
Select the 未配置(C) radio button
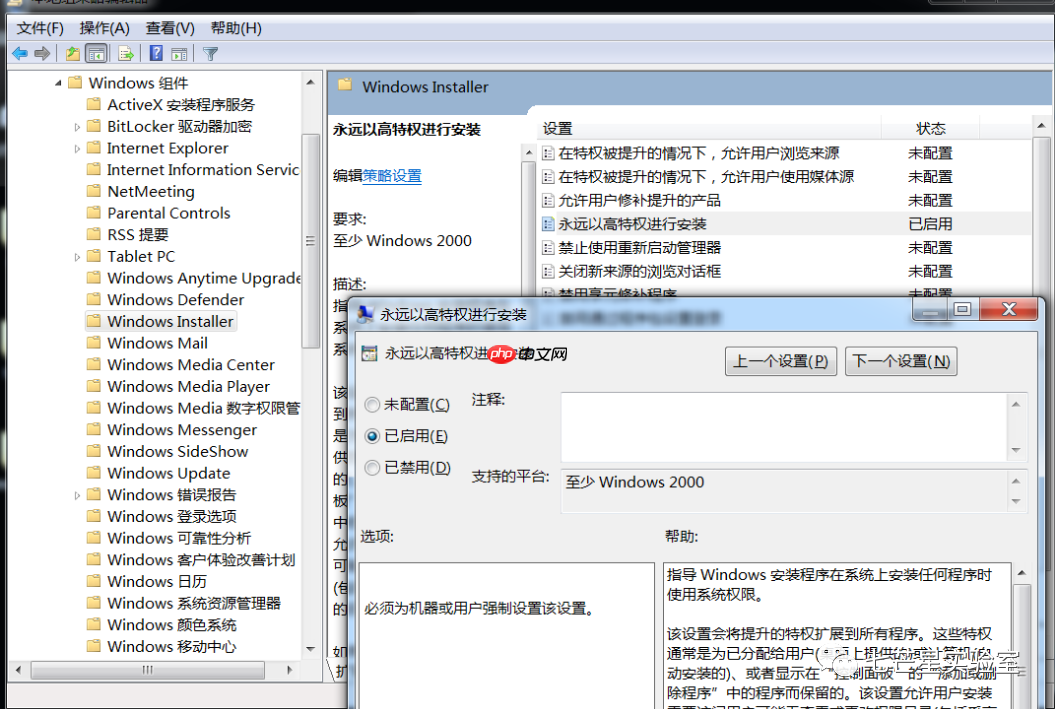click(371, 404)
